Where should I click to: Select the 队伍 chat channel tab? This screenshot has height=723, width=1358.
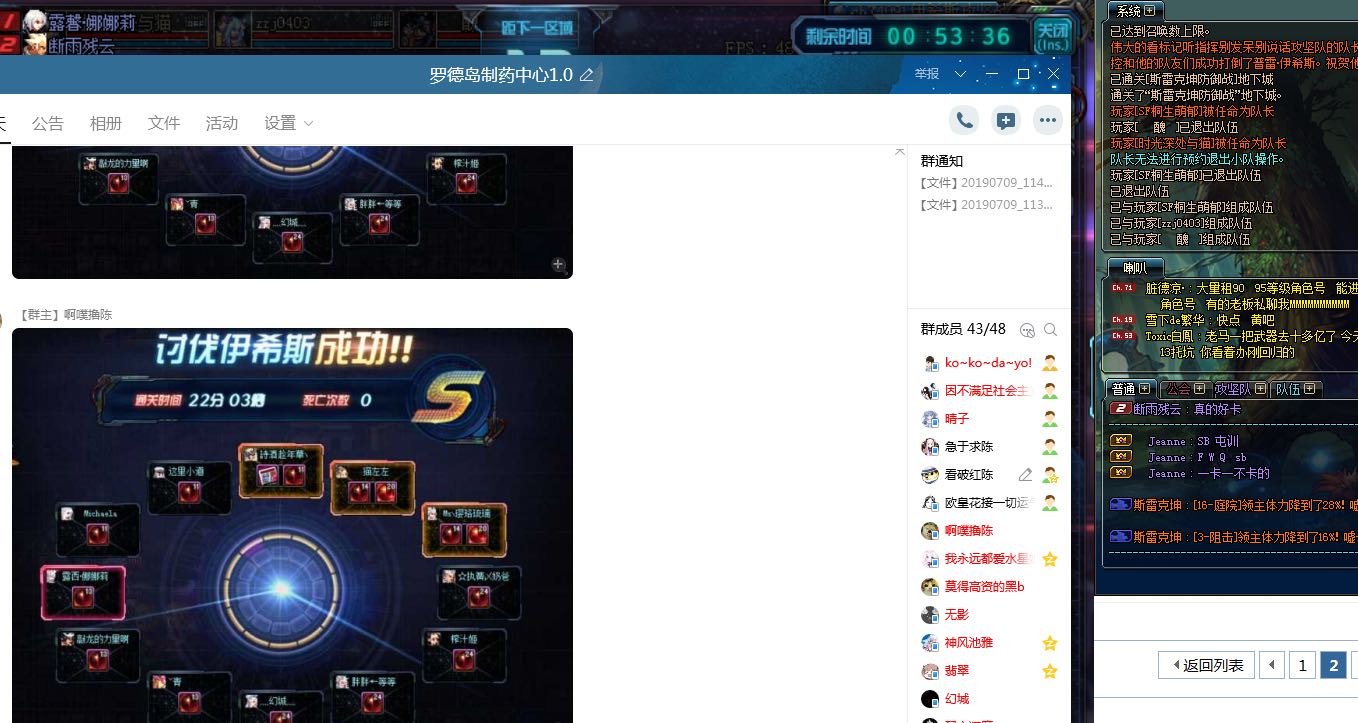[1288, 389]
